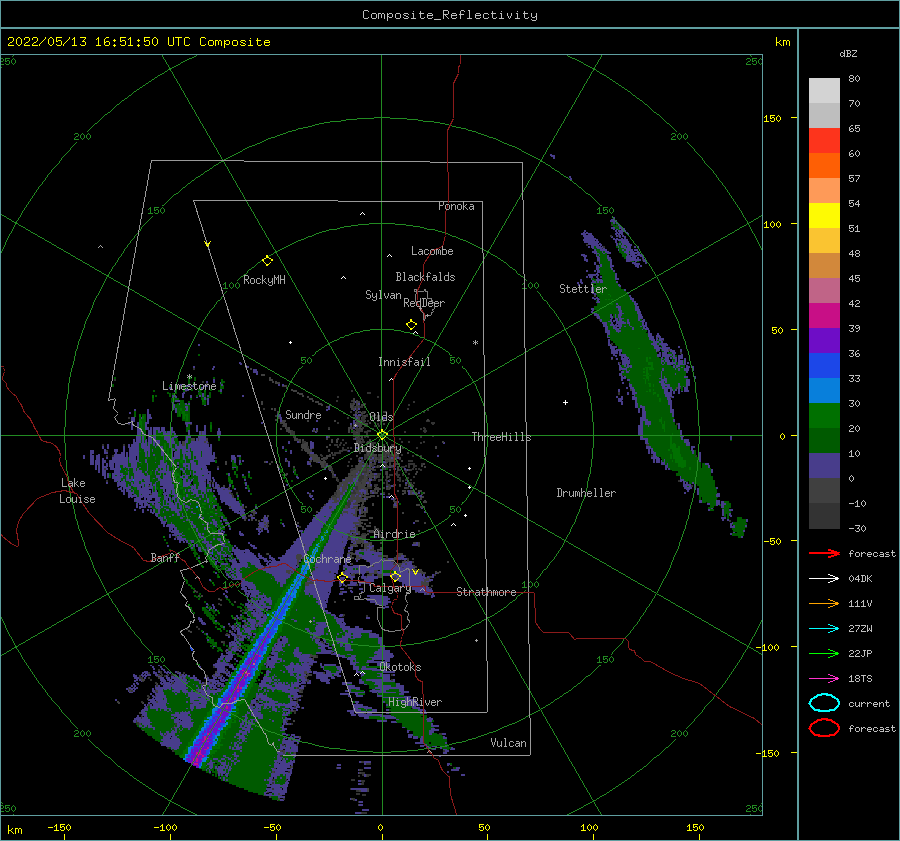Select the cyan 27ZW arrow icon
This screenshot has width=900, height=841.
click(824, 629)
